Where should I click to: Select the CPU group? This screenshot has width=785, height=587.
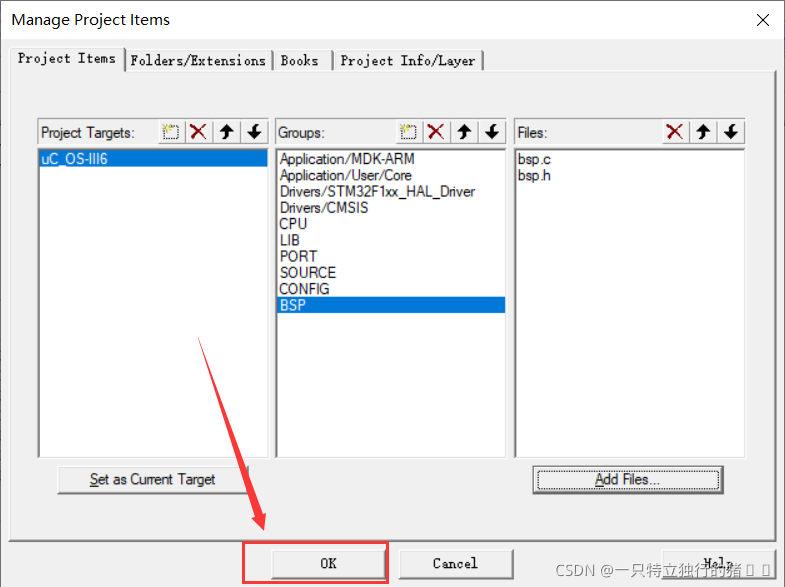click(x=390, y=224)
